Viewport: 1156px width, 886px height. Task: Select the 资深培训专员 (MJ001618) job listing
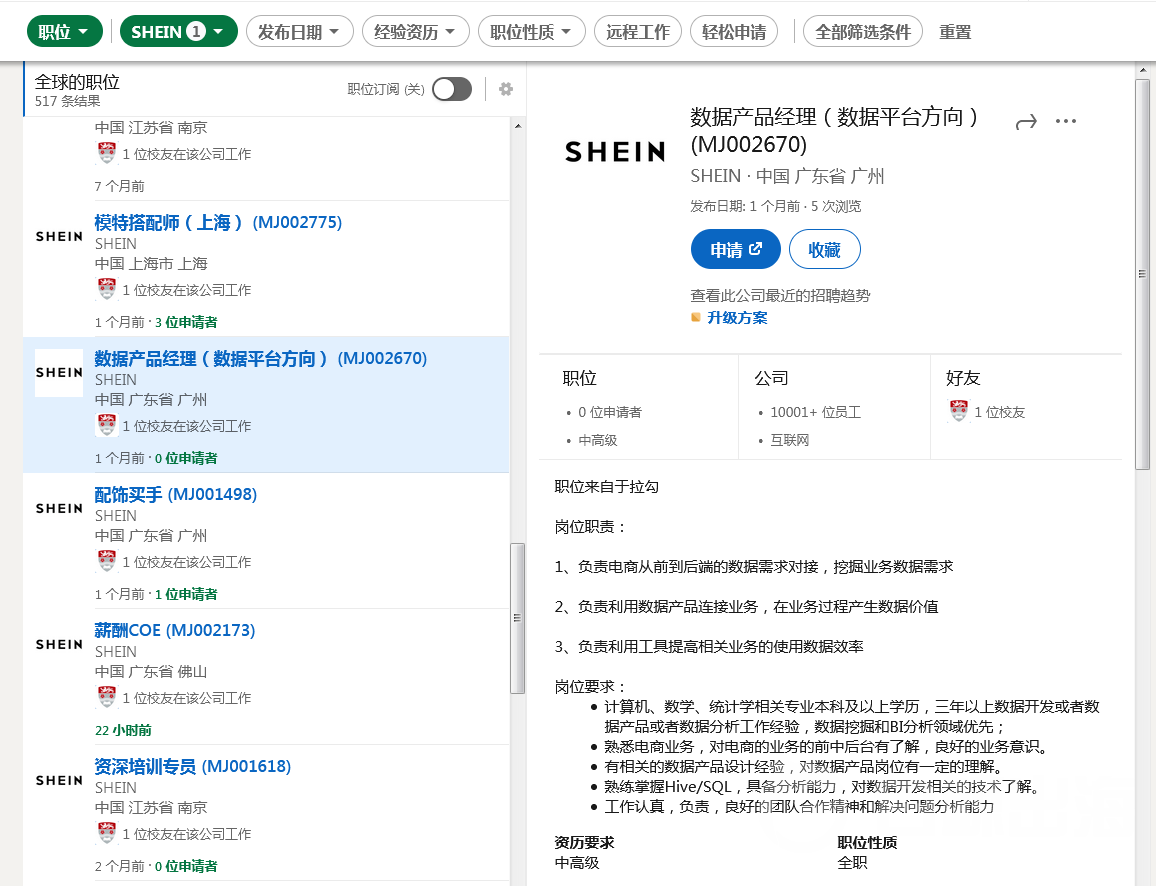click(x=192, y=767)
